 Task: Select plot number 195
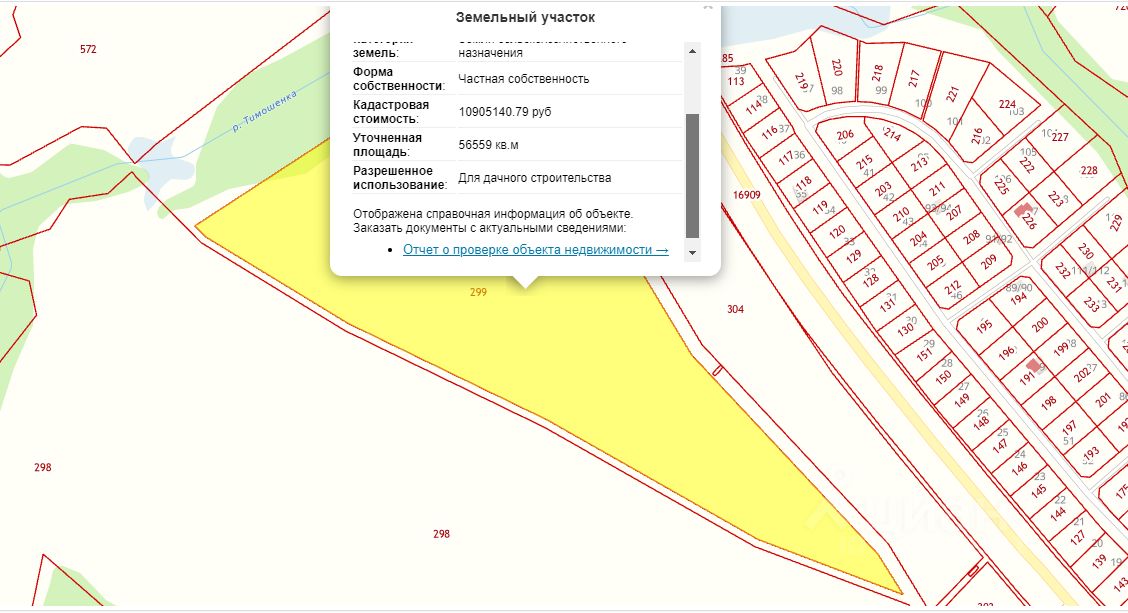(983, 327)
